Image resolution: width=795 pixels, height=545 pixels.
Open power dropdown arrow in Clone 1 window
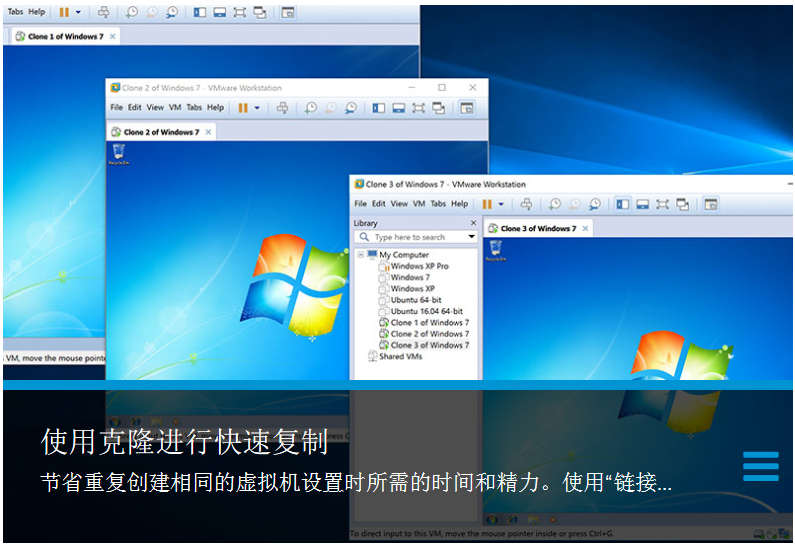tap(78, 12)
